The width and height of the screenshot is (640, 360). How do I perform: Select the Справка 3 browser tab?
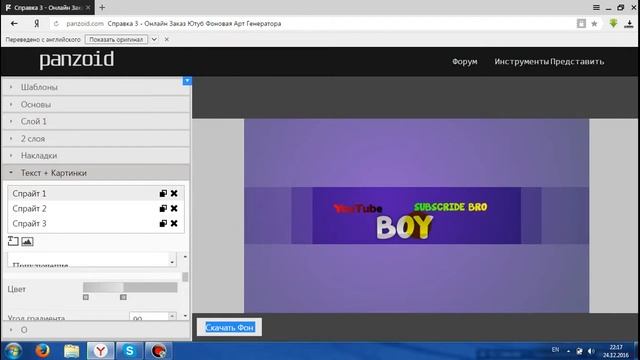[x=48, y=8]
